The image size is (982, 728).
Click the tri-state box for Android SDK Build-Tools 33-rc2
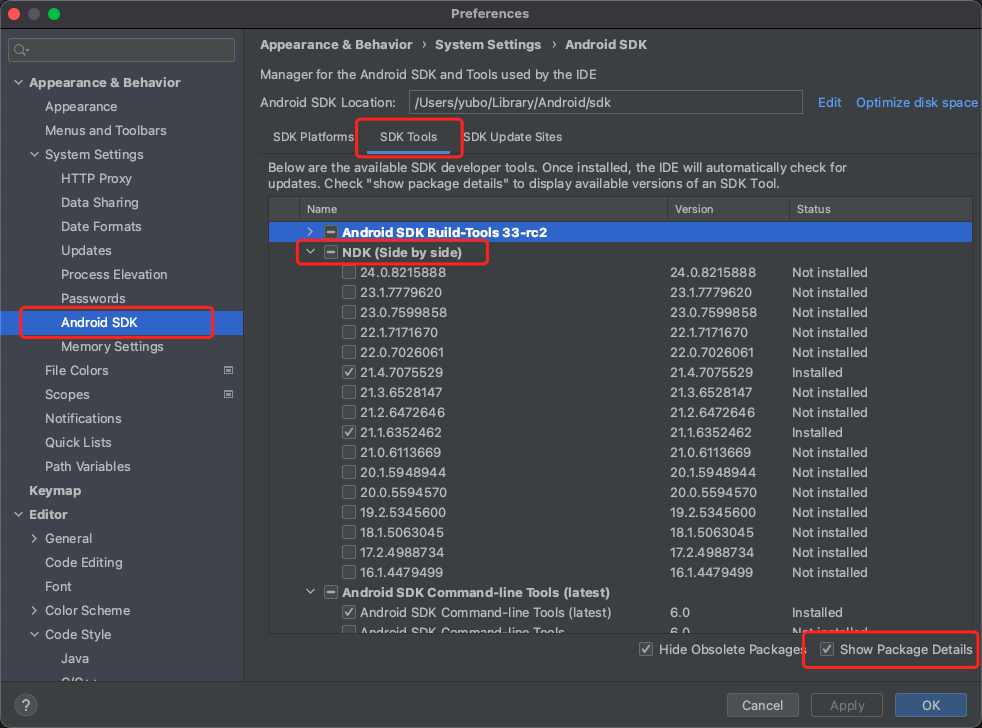coord(331,232)
